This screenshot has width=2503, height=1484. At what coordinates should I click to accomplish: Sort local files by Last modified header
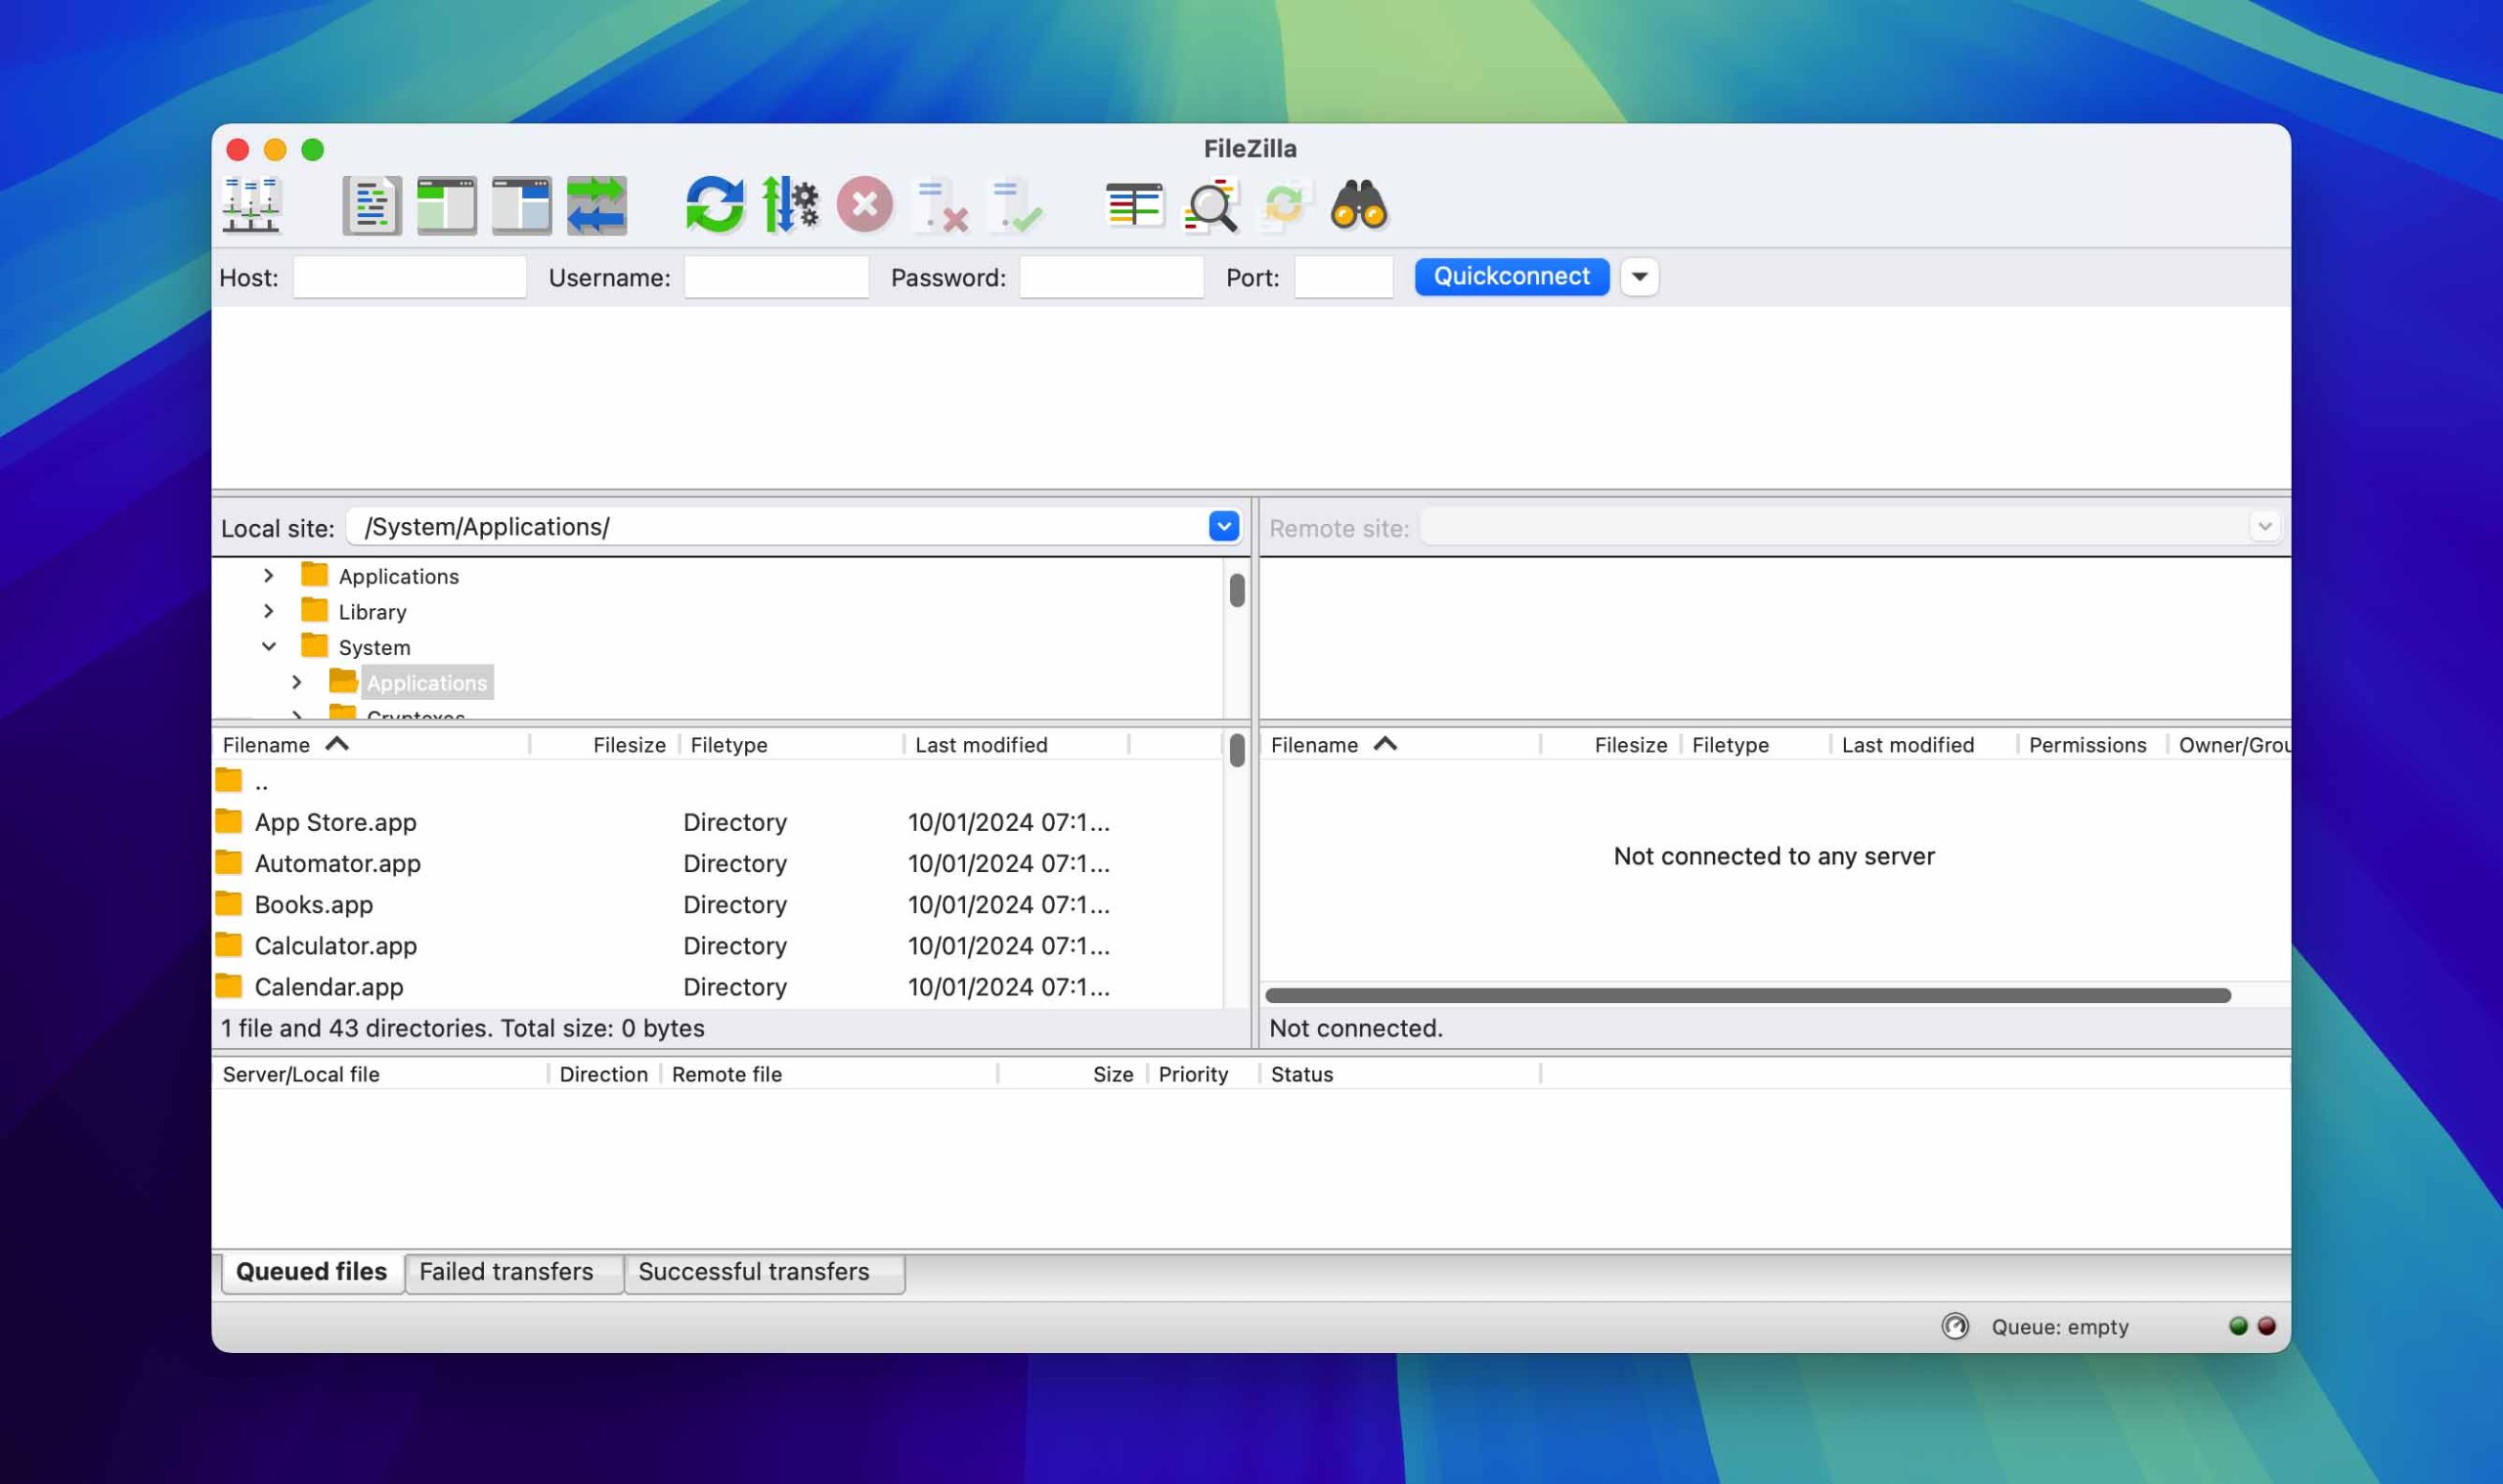981,745
